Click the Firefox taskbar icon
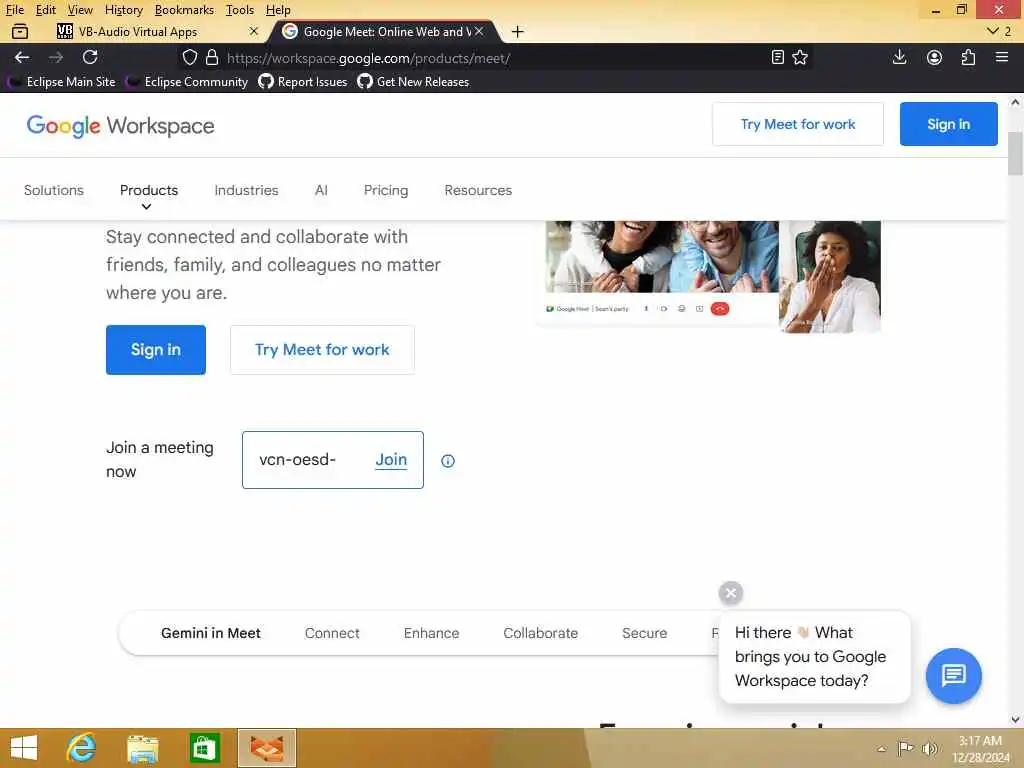1024x768 pixels. click(266, 748)
